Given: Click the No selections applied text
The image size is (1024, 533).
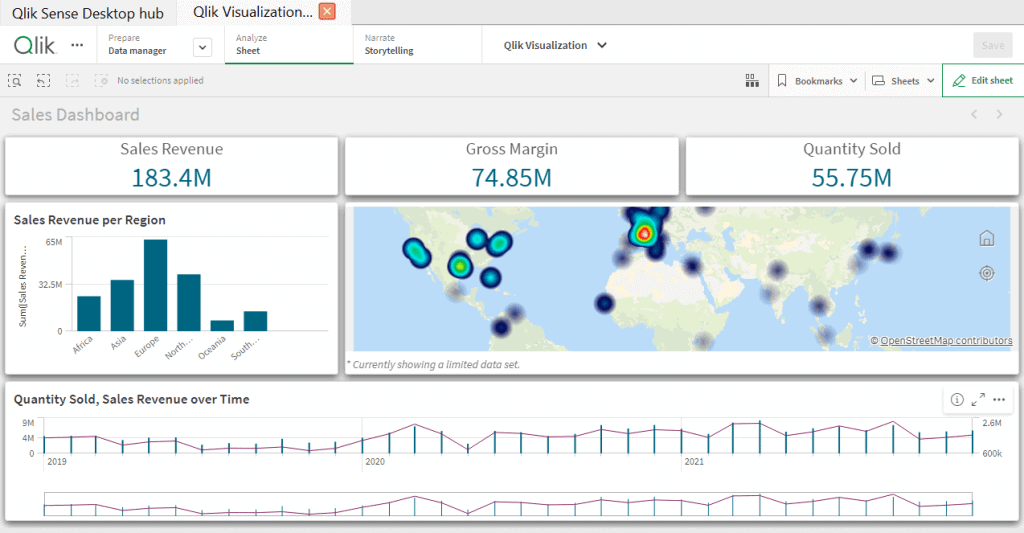Looking at the screenshot, I should (160, 80).
